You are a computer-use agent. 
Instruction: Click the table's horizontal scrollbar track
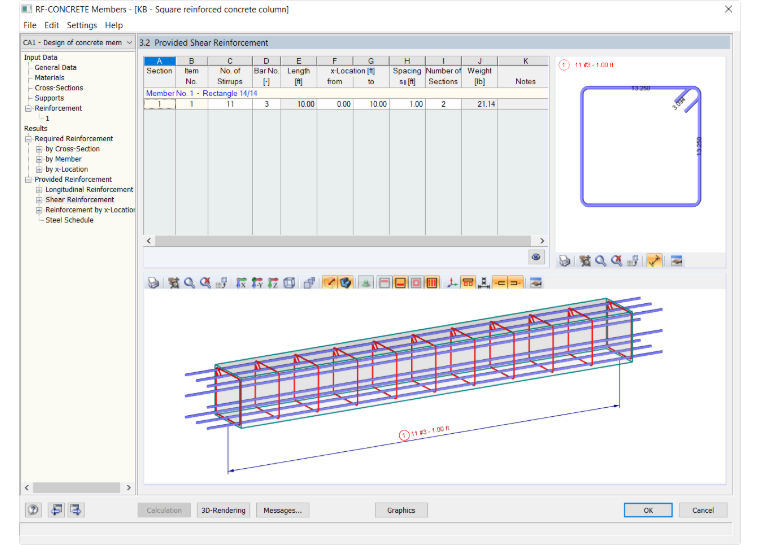click(343, 241)
